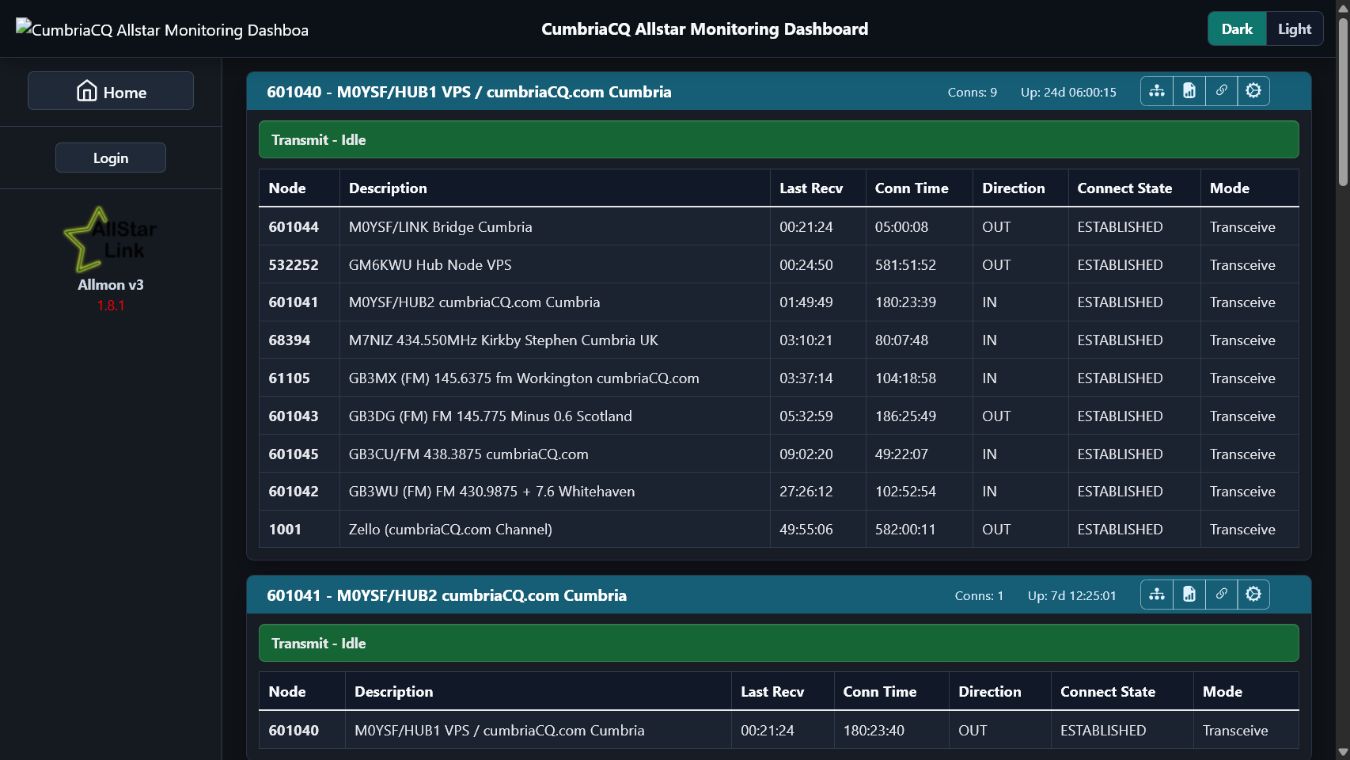
Task: Click the M7NIZ 434.550MHz Kirkby Stephen description
Action: coord(503,340)
